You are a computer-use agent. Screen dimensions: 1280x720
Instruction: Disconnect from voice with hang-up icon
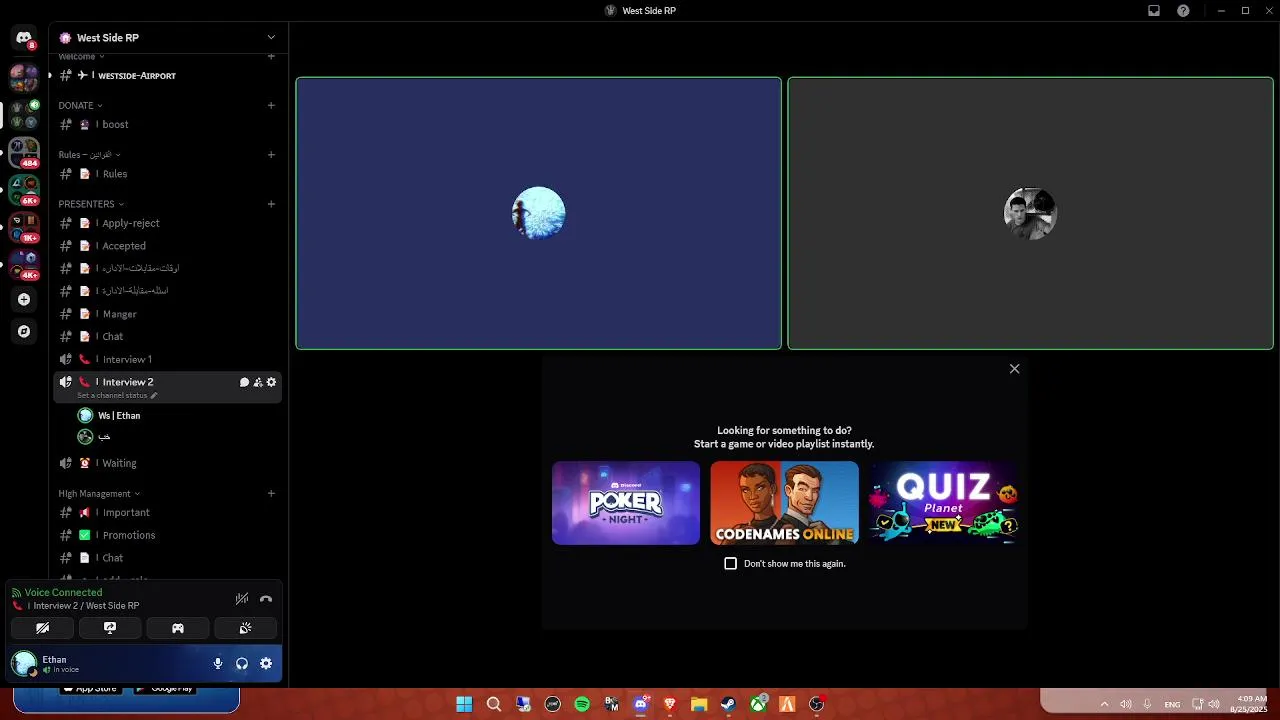[266, 599]
